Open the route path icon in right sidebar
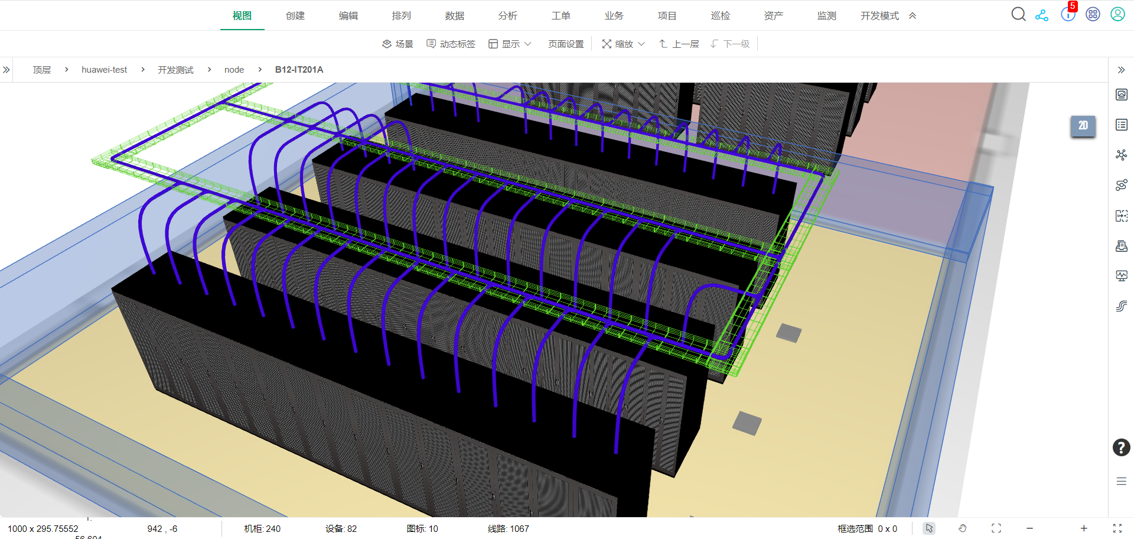Image resolution: width=1134 pixels, height=539 pixels. [x=1122, y=185]
